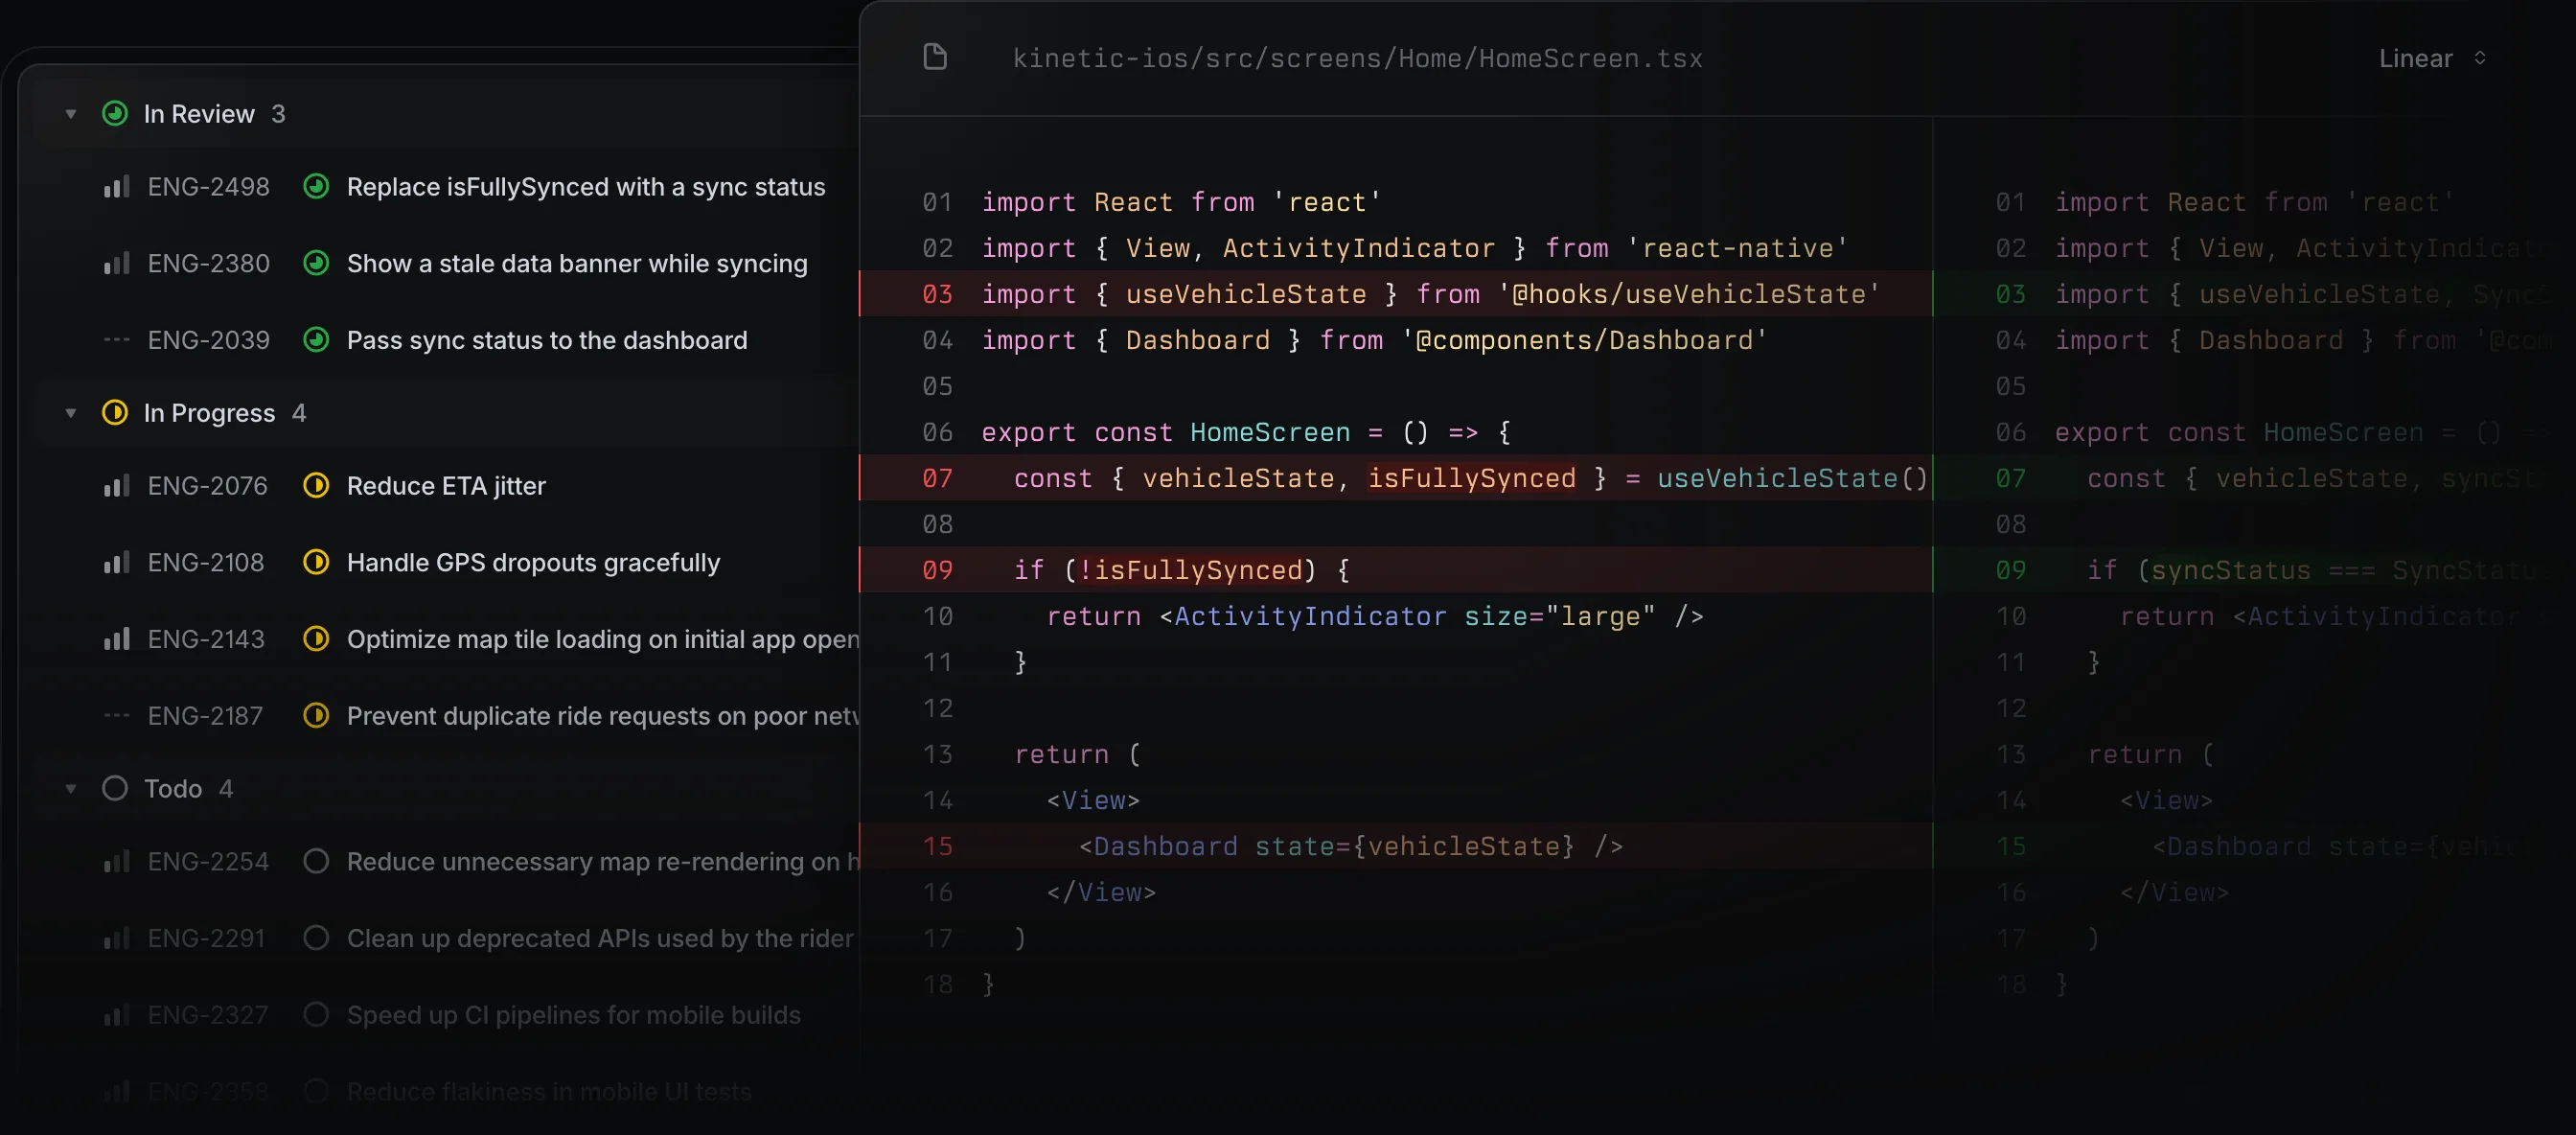
Task: Collapse the In Review group
Action: coord(70,114)
